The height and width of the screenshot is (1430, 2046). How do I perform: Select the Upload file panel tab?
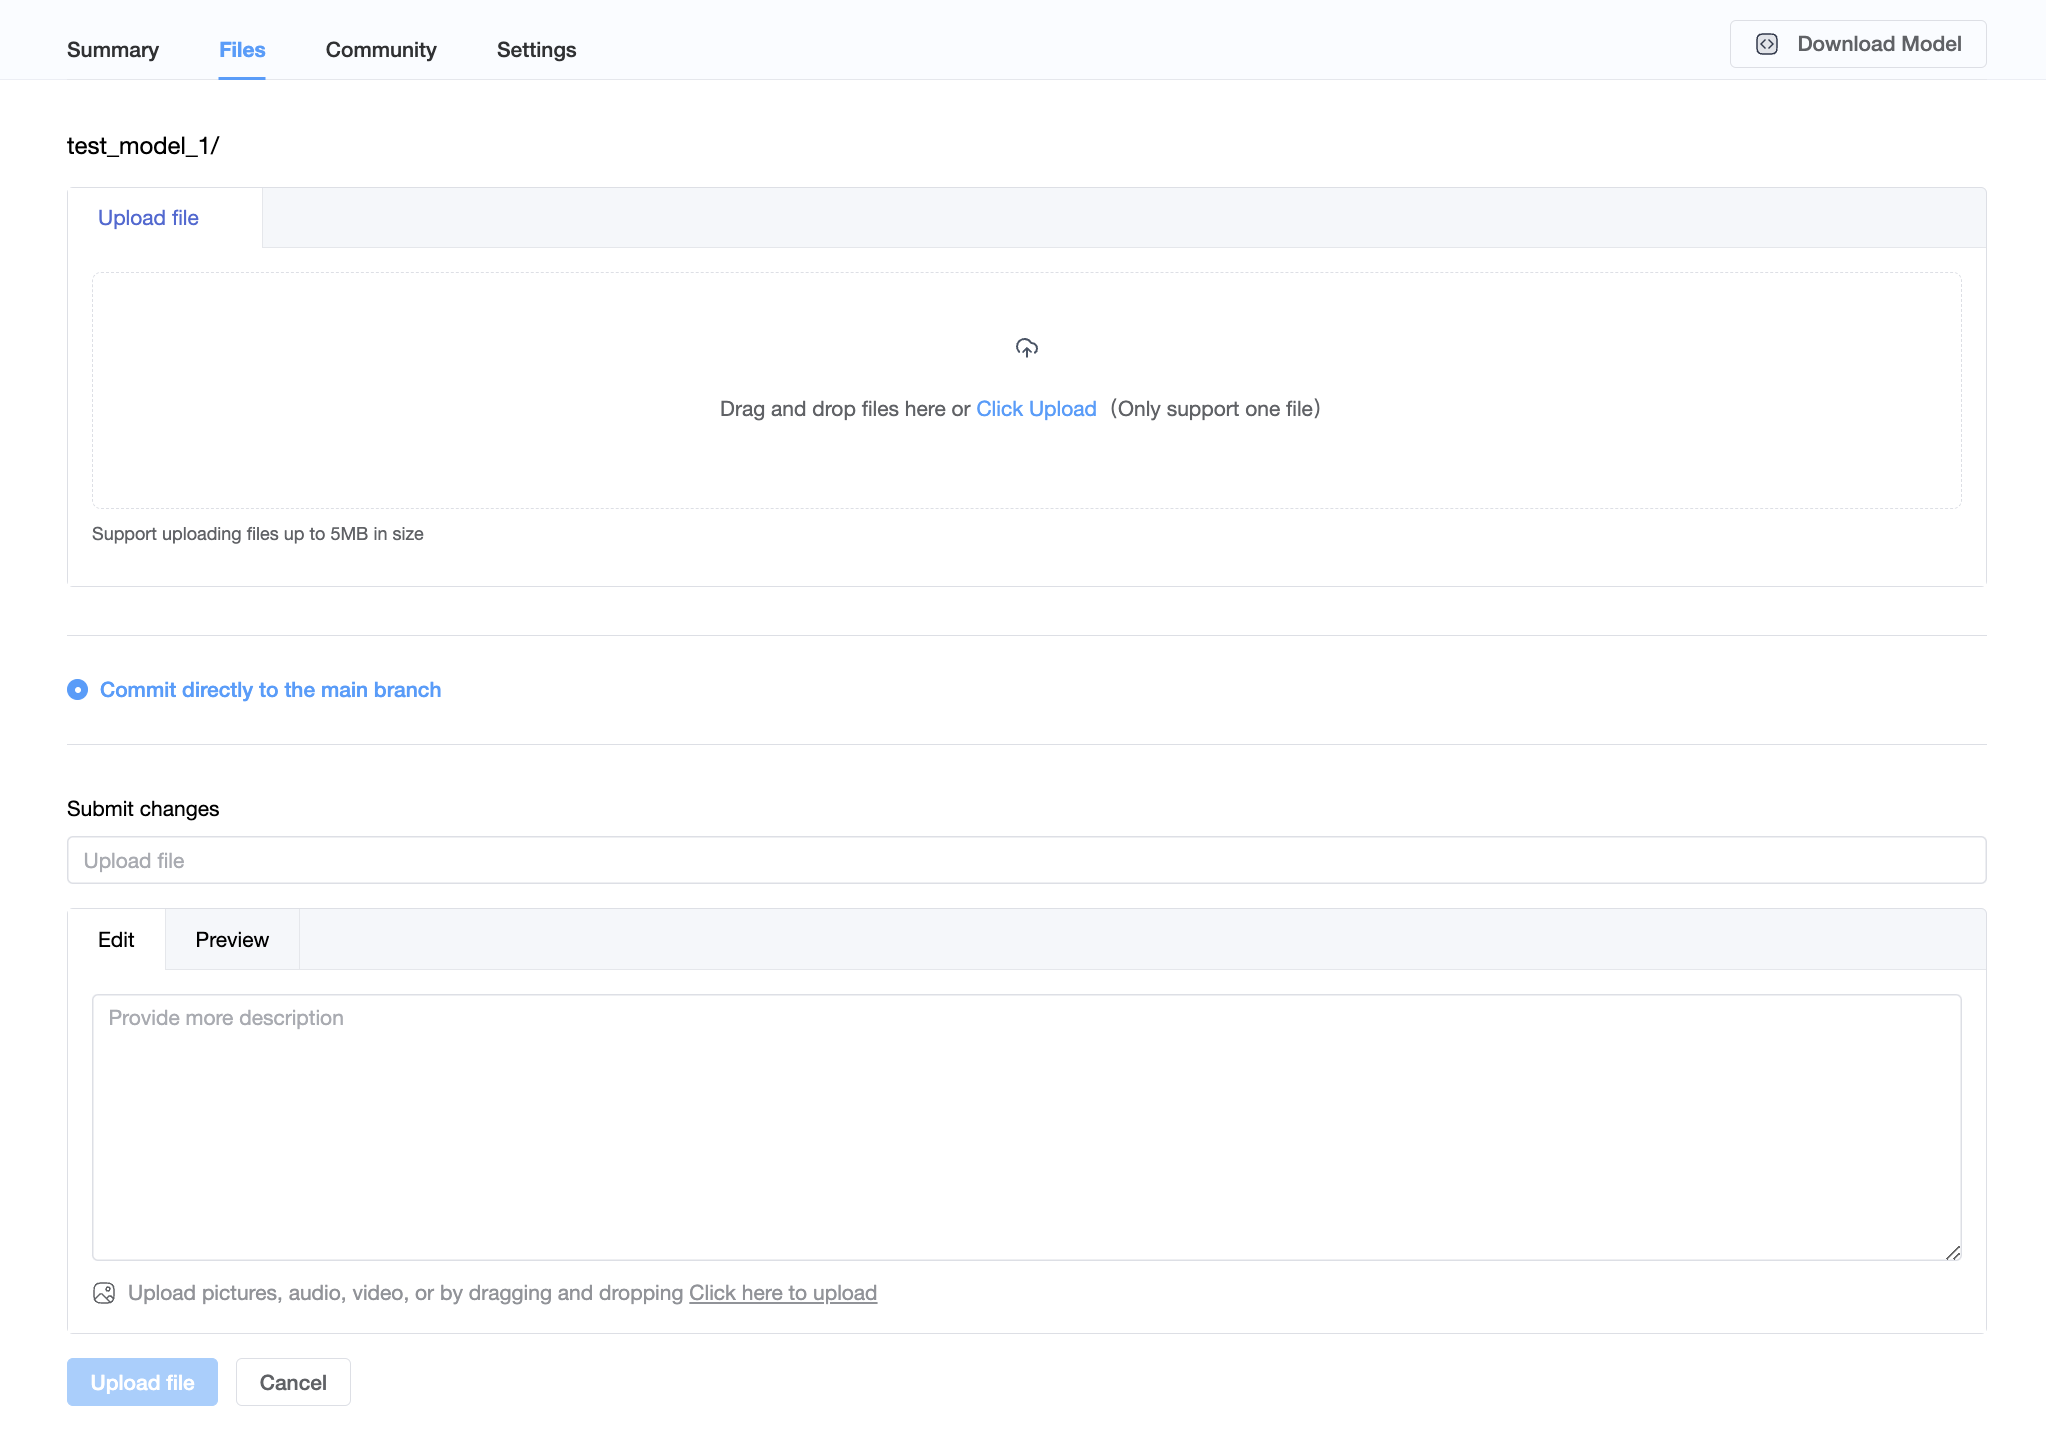click(x=148, y=218)
